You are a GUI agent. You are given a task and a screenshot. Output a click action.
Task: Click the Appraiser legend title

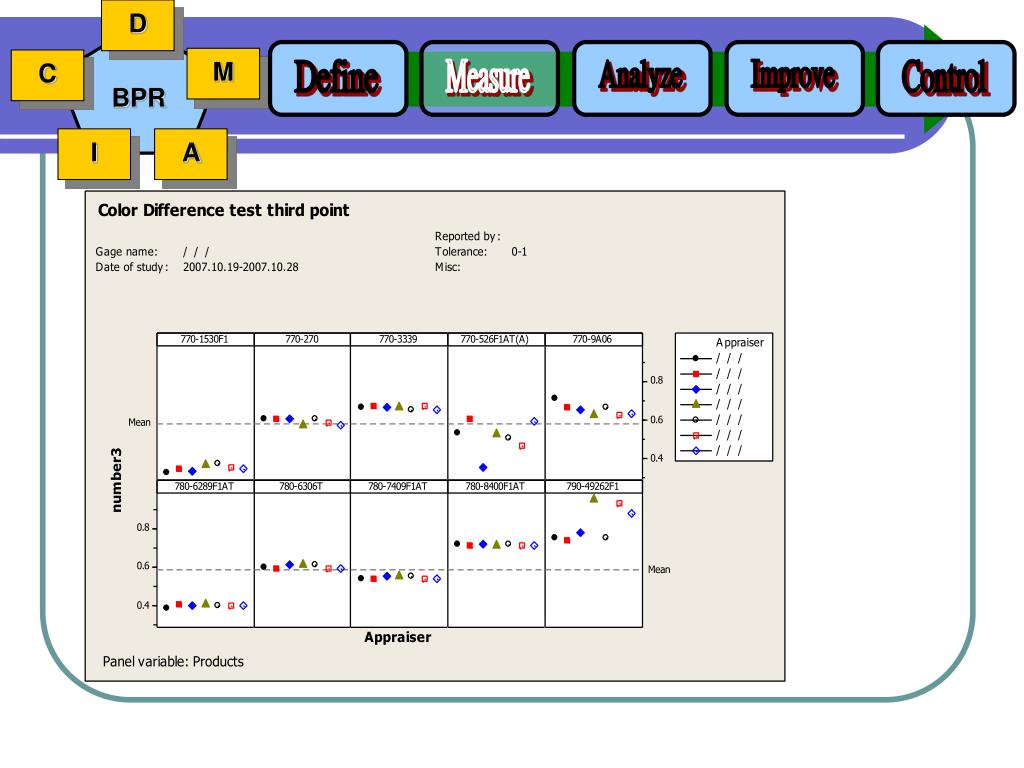739,343
